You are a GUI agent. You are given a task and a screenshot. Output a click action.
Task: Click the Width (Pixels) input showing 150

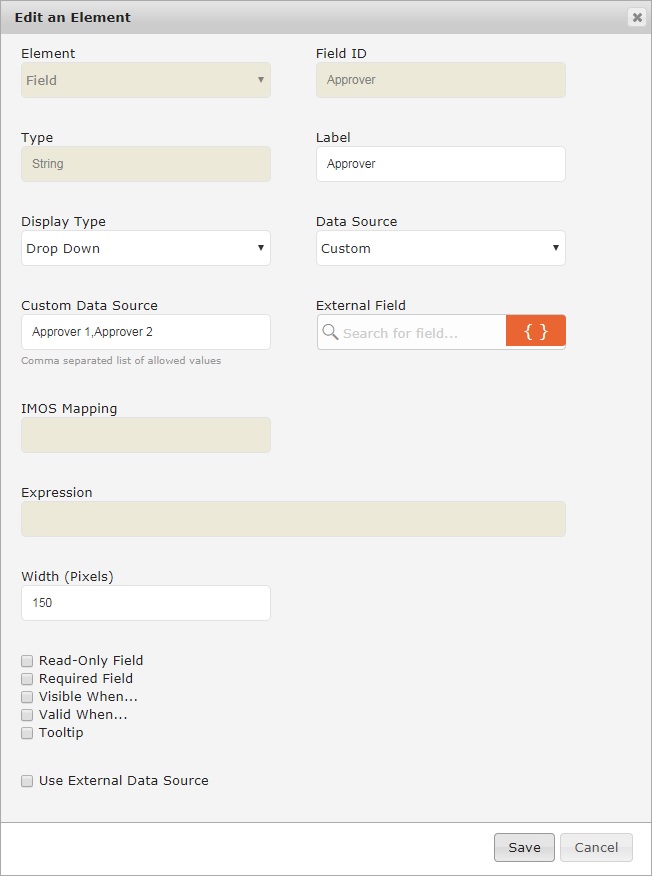click(x=145, y=603)
